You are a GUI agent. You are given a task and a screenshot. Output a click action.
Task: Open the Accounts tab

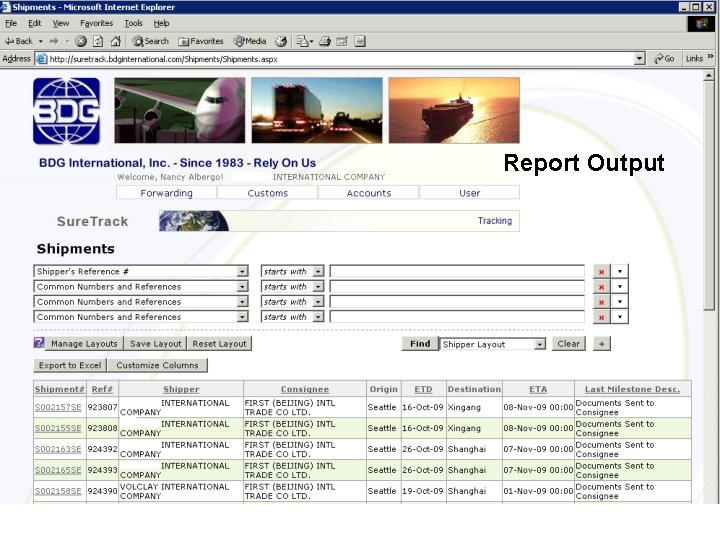click(368, 193)
